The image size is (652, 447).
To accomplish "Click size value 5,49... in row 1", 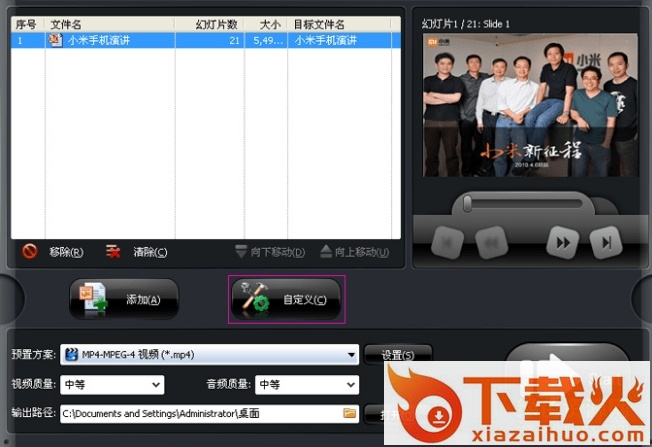I will tap(268, 40).
